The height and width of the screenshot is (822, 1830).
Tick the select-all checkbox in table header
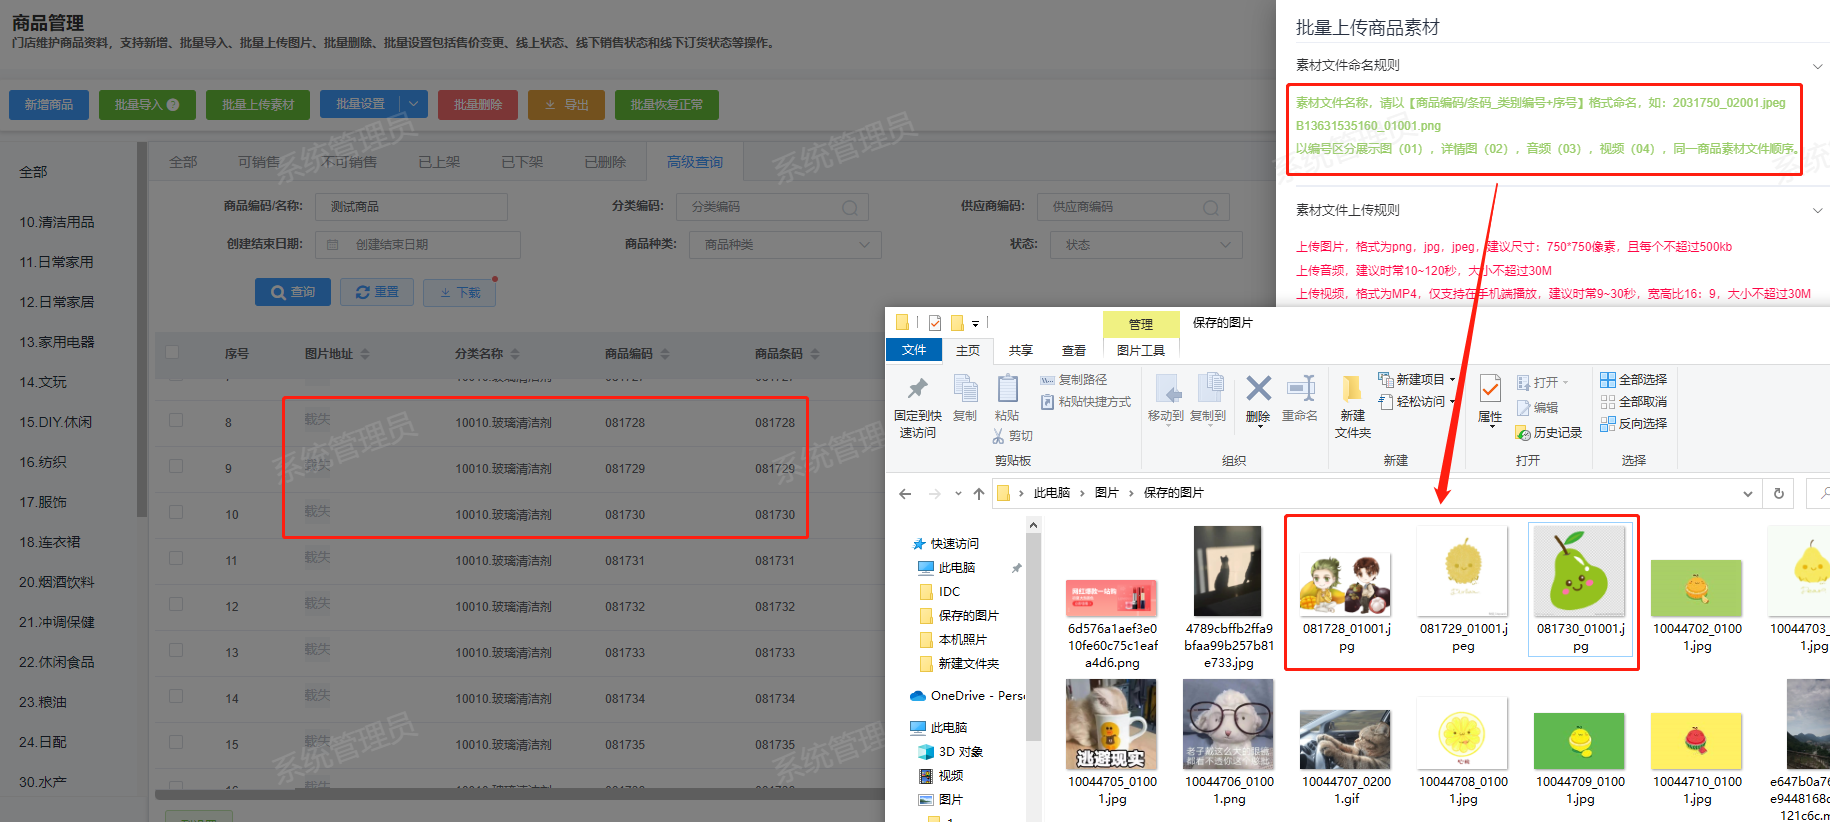(x=172, y=352)
